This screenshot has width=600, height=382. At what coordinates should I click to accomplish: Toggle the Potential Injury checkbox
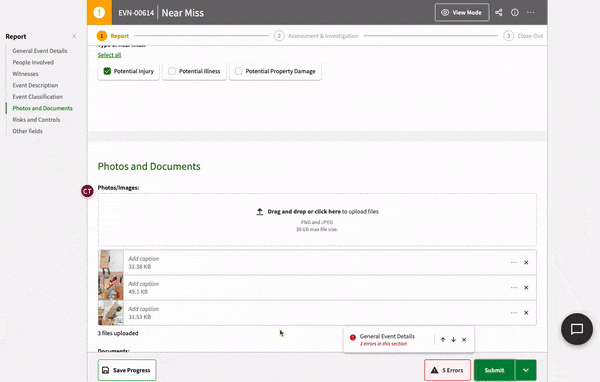click(107, 71)
